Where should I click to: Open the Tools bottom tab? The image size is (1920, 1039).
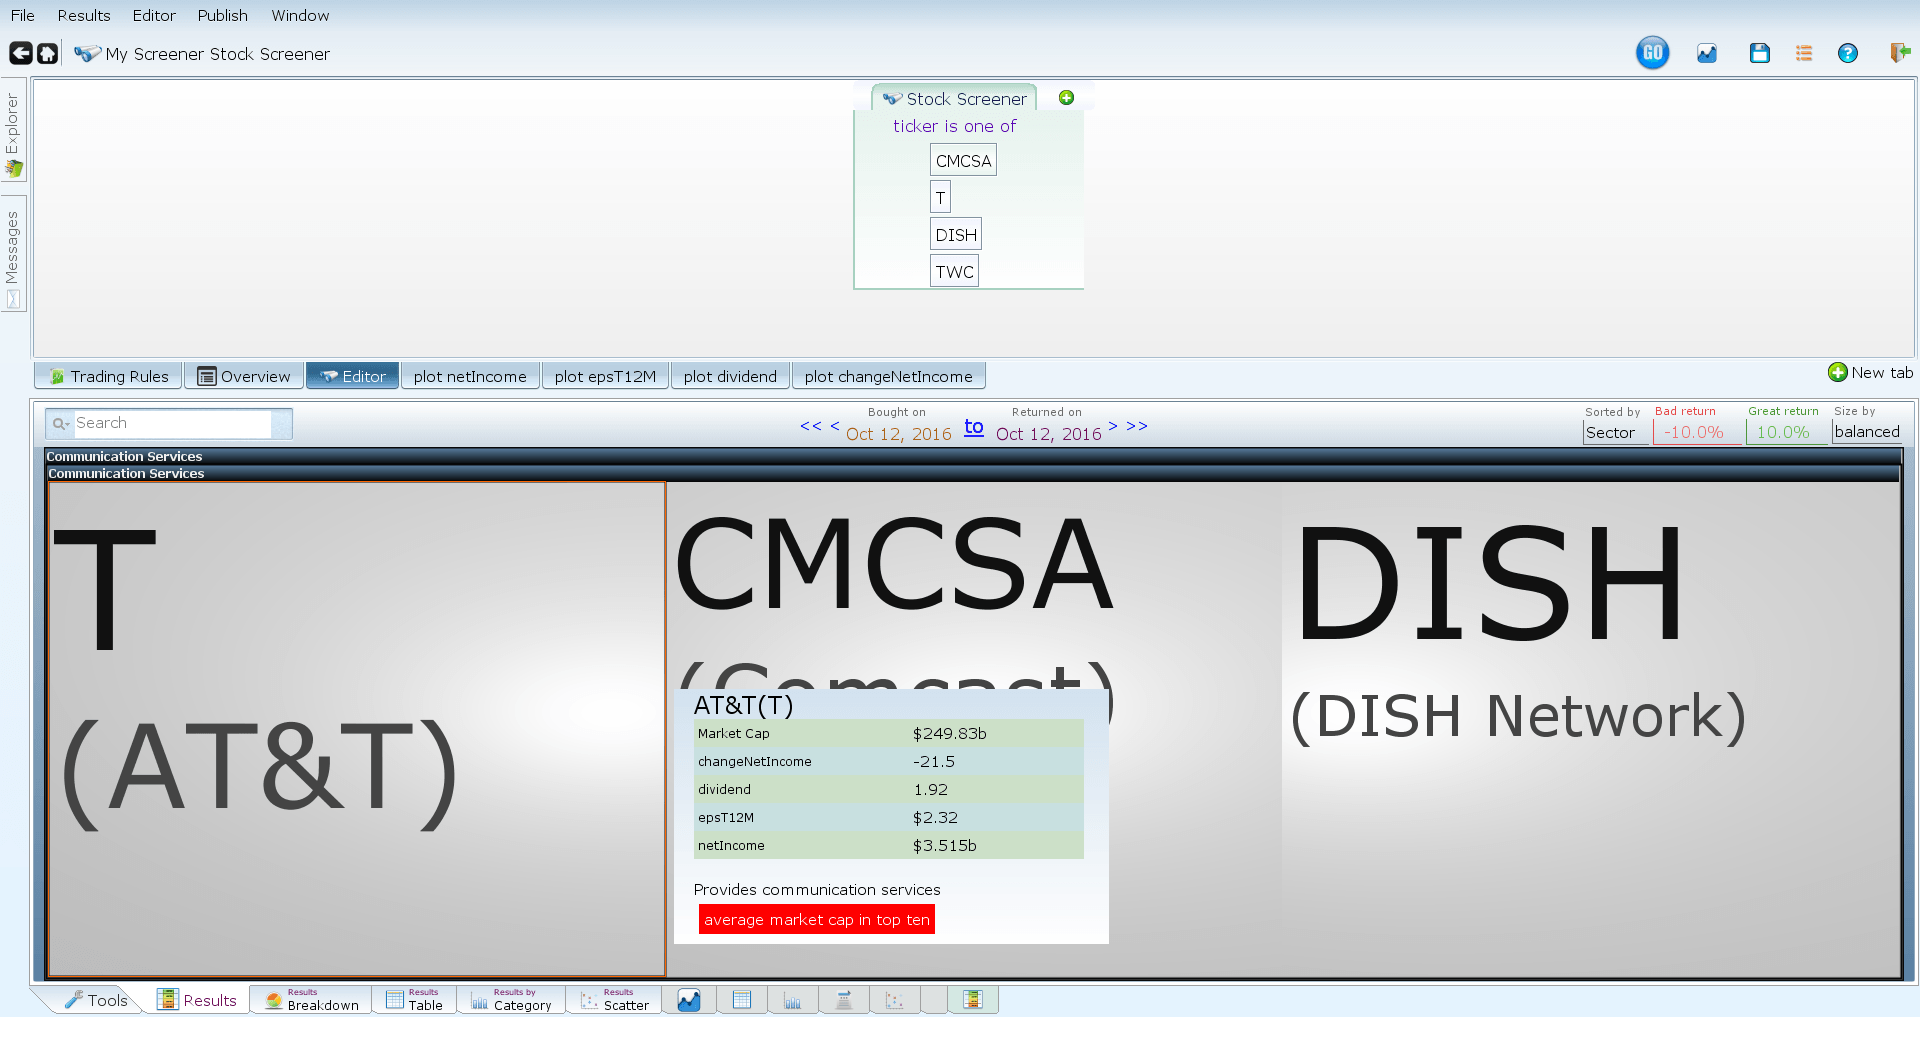pos(96,1000)
